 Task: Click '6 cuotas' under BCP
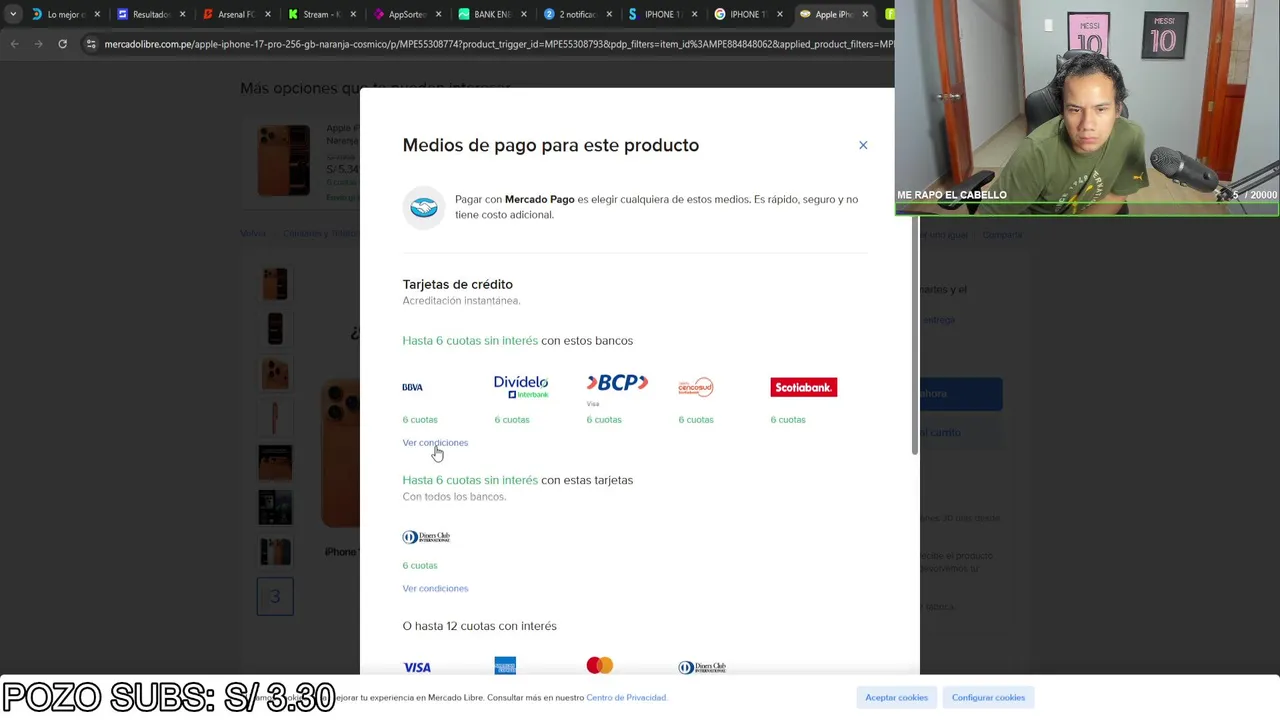pyautogui.click(x=604, y=419)
